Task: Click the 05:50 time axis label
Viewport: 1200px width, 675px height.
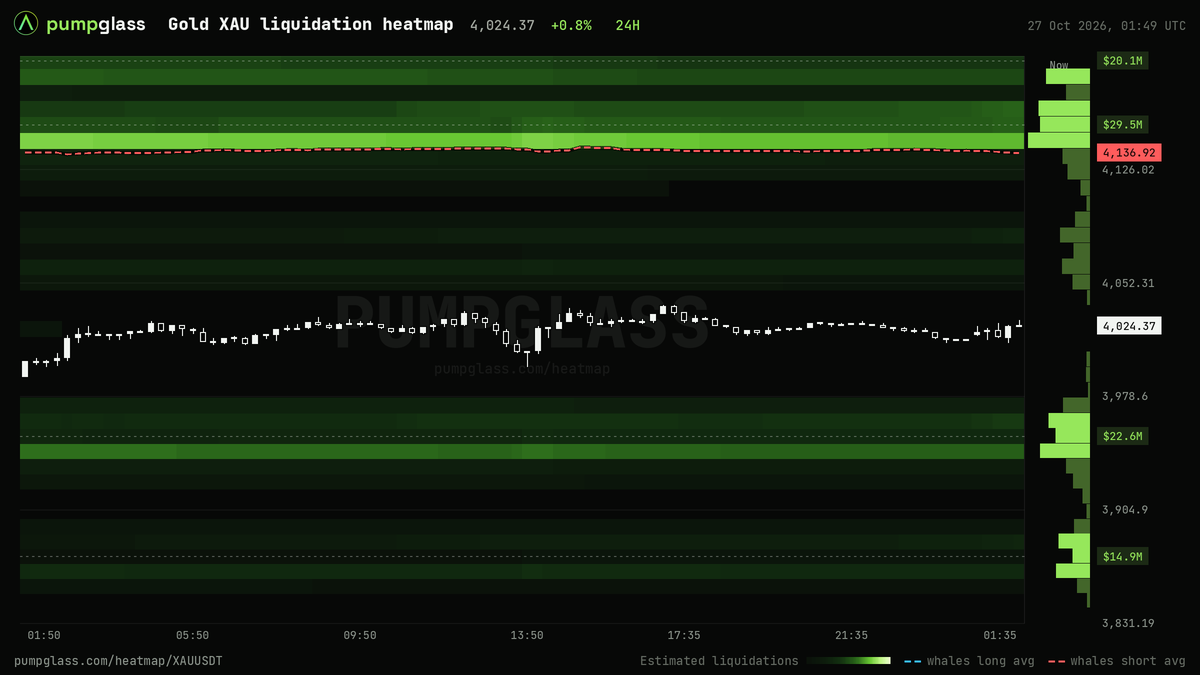Action: (x=192, y=635)
